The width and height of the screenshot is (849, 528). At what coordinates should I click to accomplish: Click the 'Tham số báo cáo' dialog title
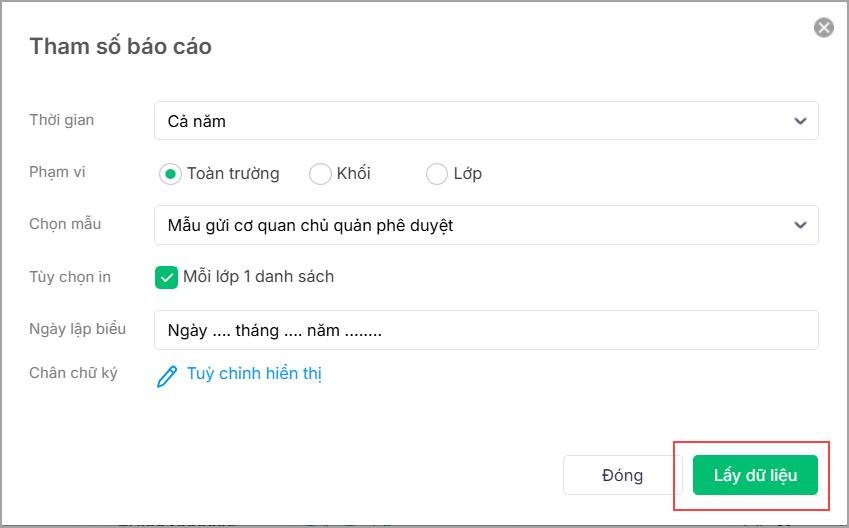click(120, 46)
